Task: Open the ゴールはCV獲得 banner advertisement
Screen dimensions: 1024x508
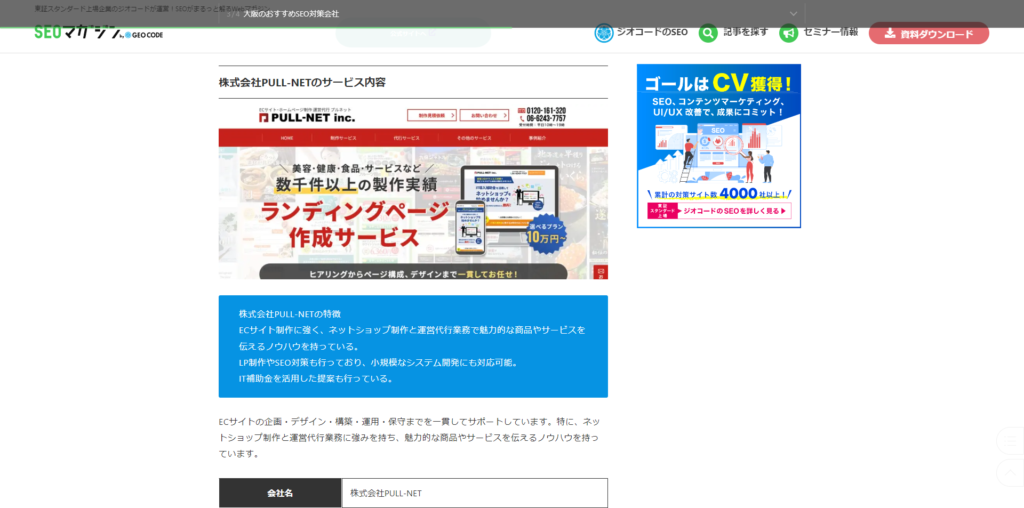Action: 718,146
